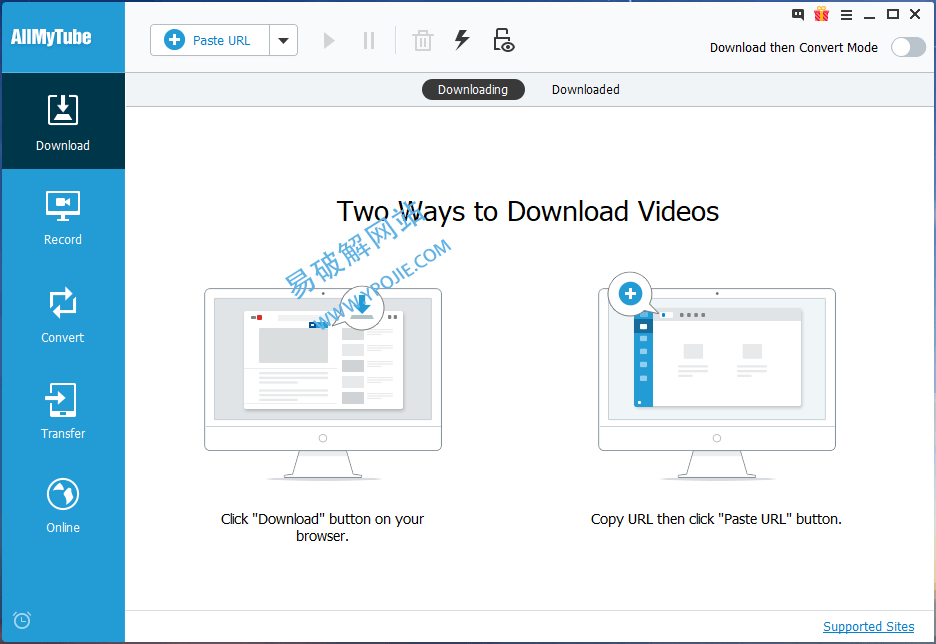The width and height of the screenshot is (936, 644).
Task: Click the delete task trash icon
Action: (422, 40)
